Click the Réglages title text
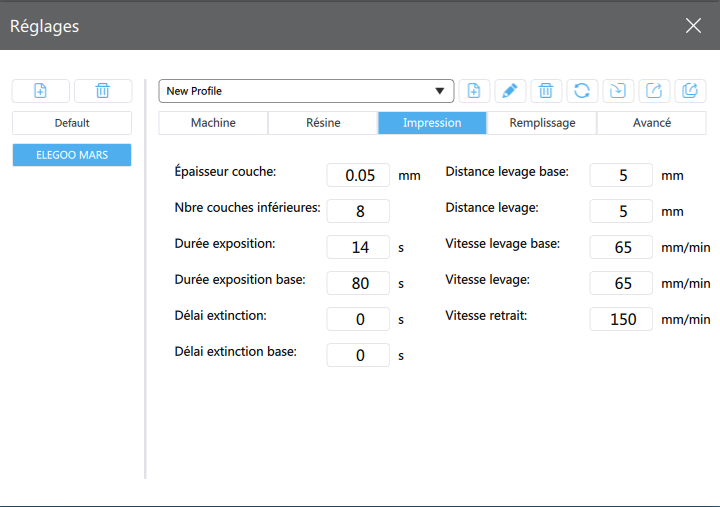 [45, 26]
